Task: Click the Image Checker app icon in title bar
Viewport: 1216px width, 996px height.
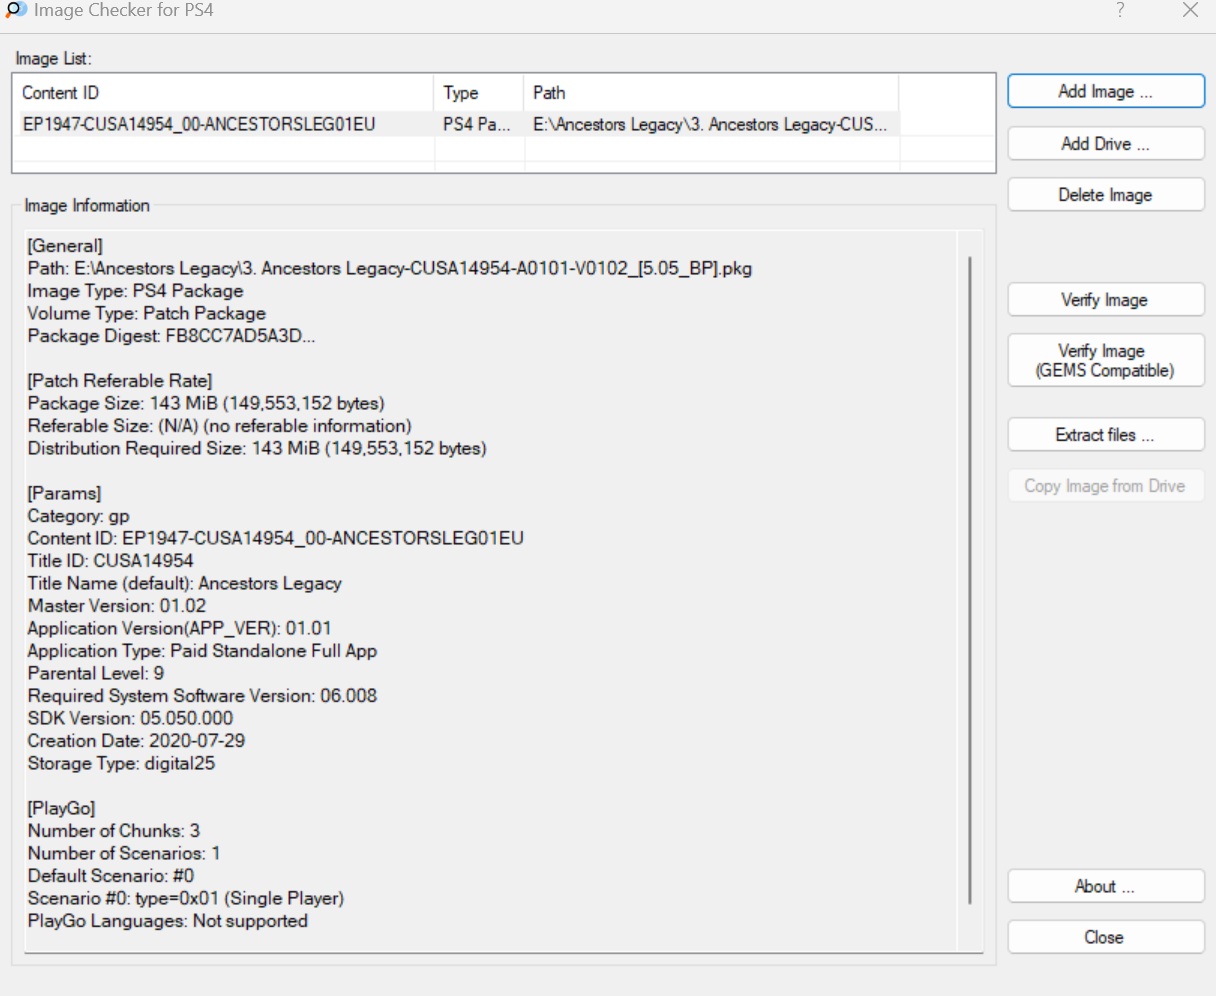Action: 16,11
